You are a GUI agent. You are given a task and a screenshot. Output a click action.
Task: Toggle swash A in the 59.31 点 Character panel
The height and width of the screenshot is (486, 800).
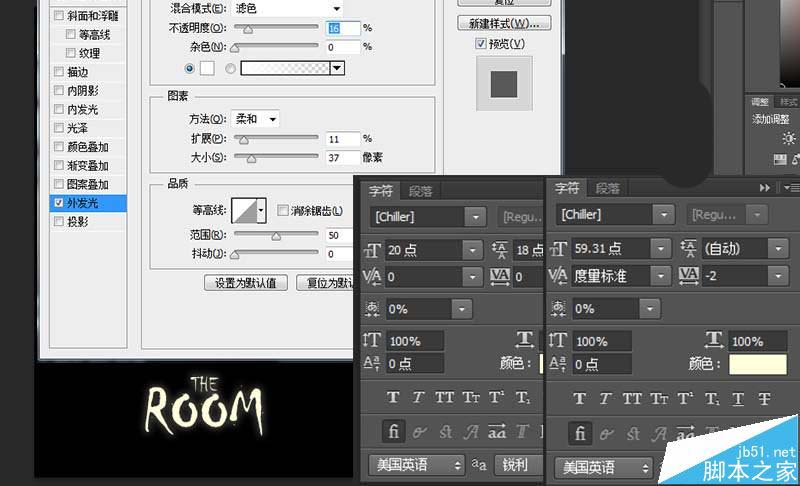659,434
